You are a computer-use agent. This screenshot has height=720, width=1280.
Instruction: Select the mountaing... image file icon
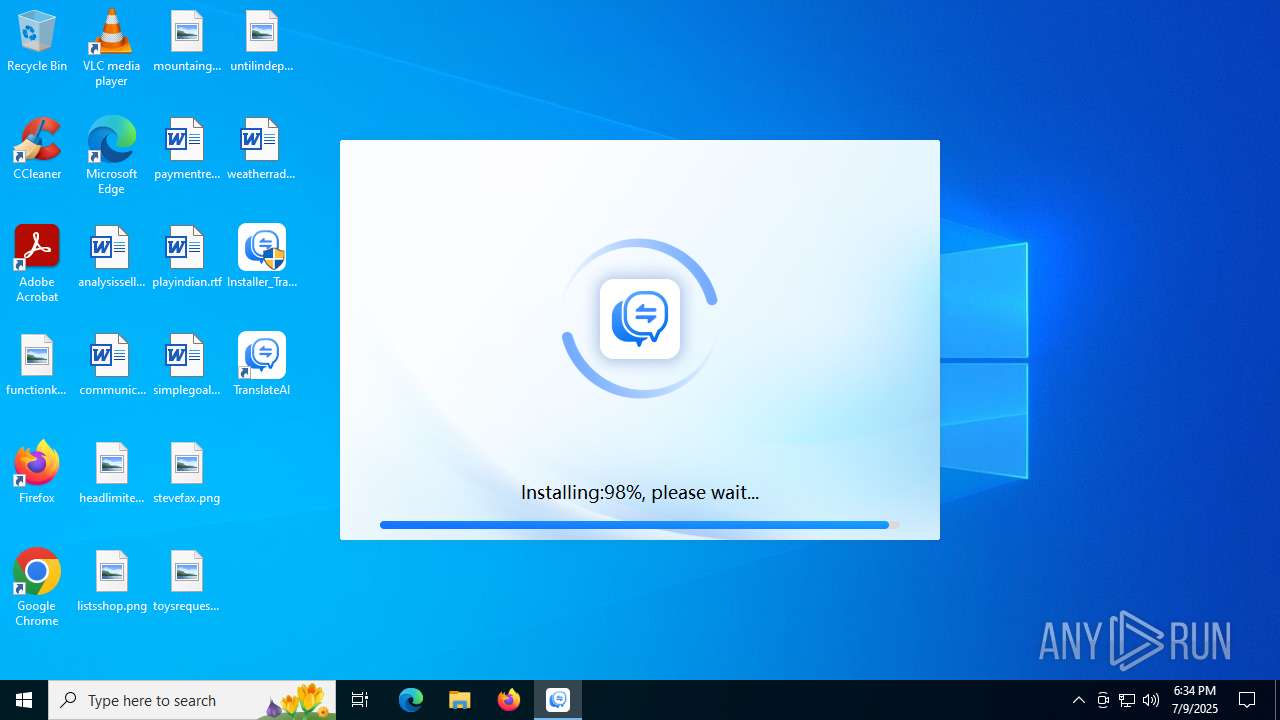(187, 42)
